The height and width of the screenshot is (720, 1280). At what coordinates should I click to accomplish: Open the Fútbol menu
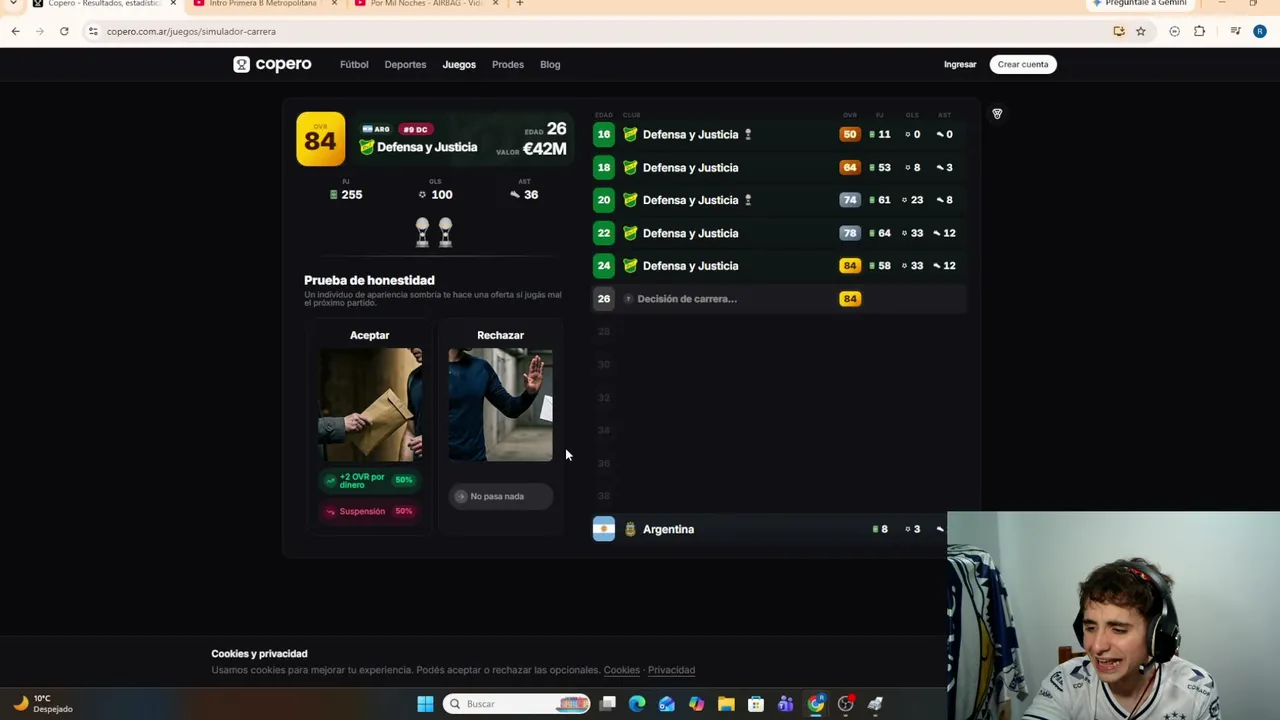click(x=354, y=64)
